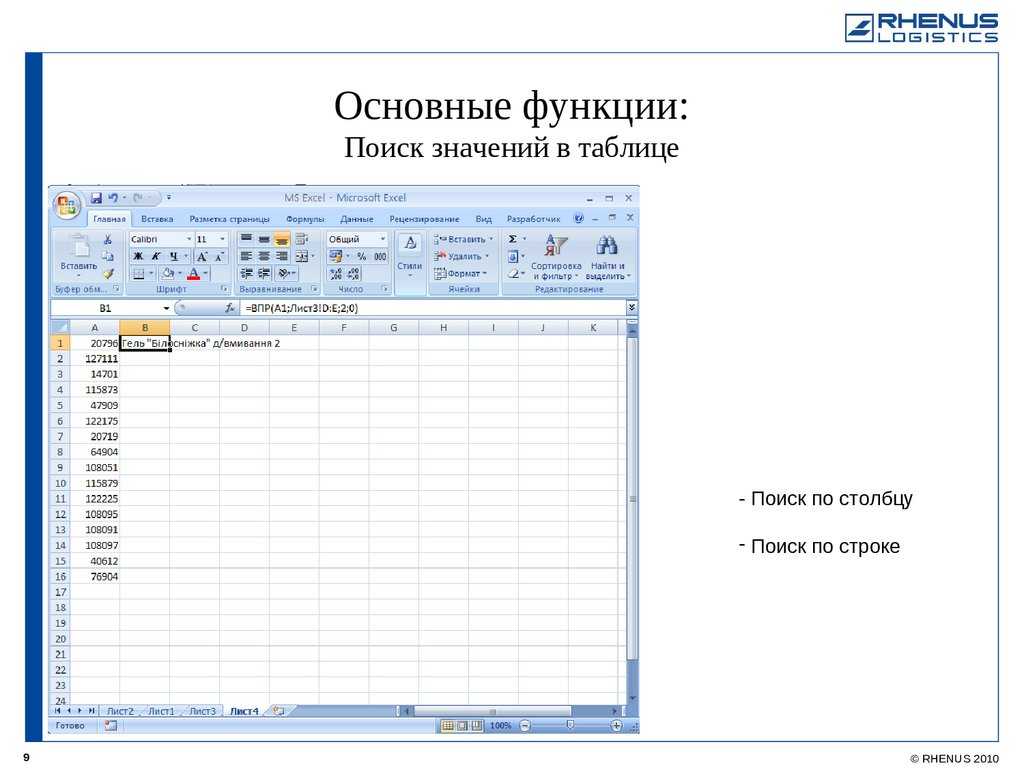Center text horizontally in cell

pos(264,257)
